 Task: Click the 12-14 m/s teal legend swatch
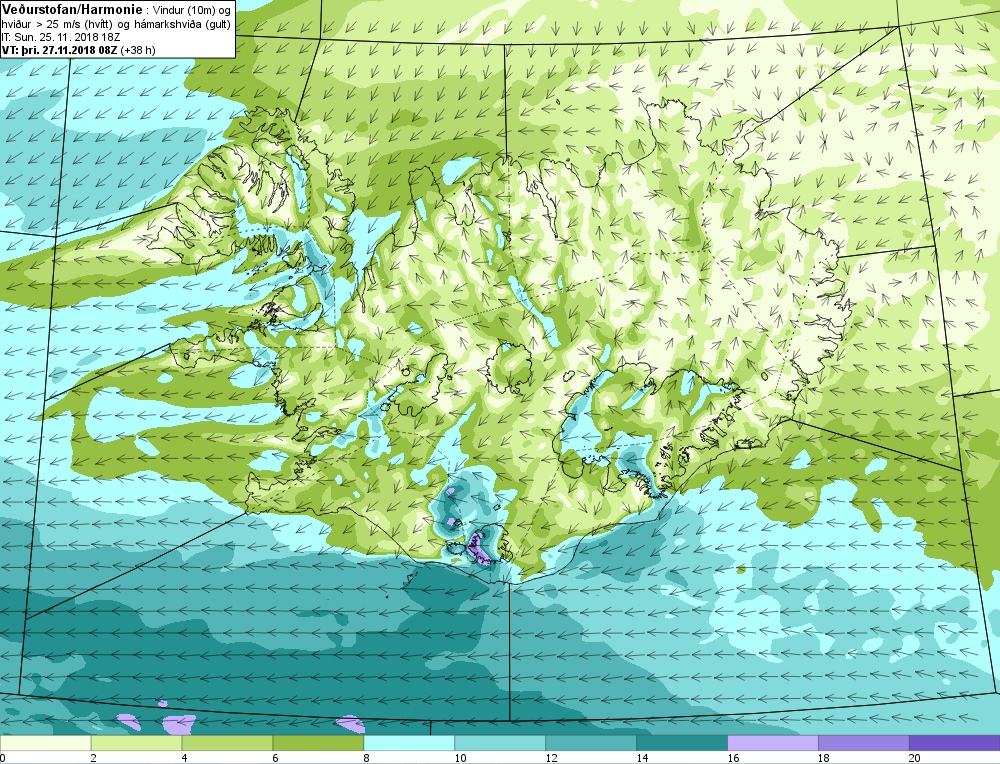point(591,743)
